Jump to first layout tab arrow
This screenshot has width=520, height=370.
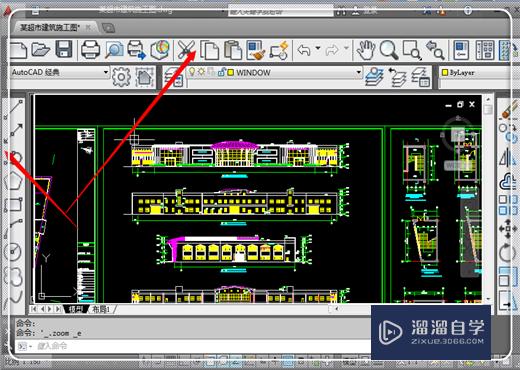pos(34,309)
